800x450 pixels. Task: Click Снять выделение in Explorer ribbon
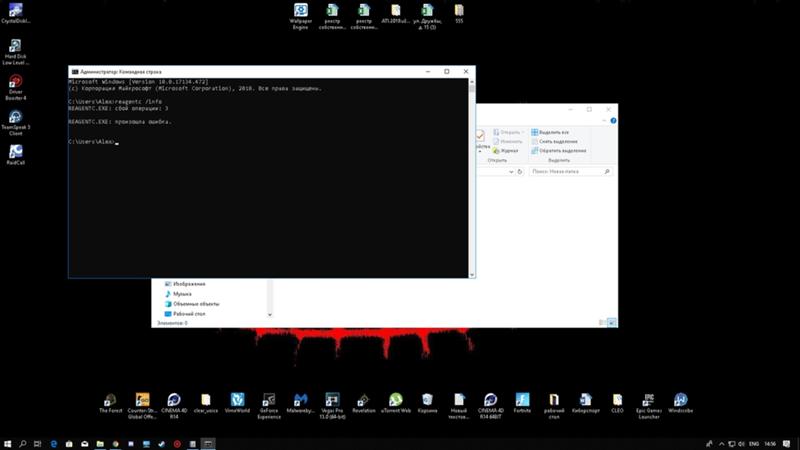point(554,141)
